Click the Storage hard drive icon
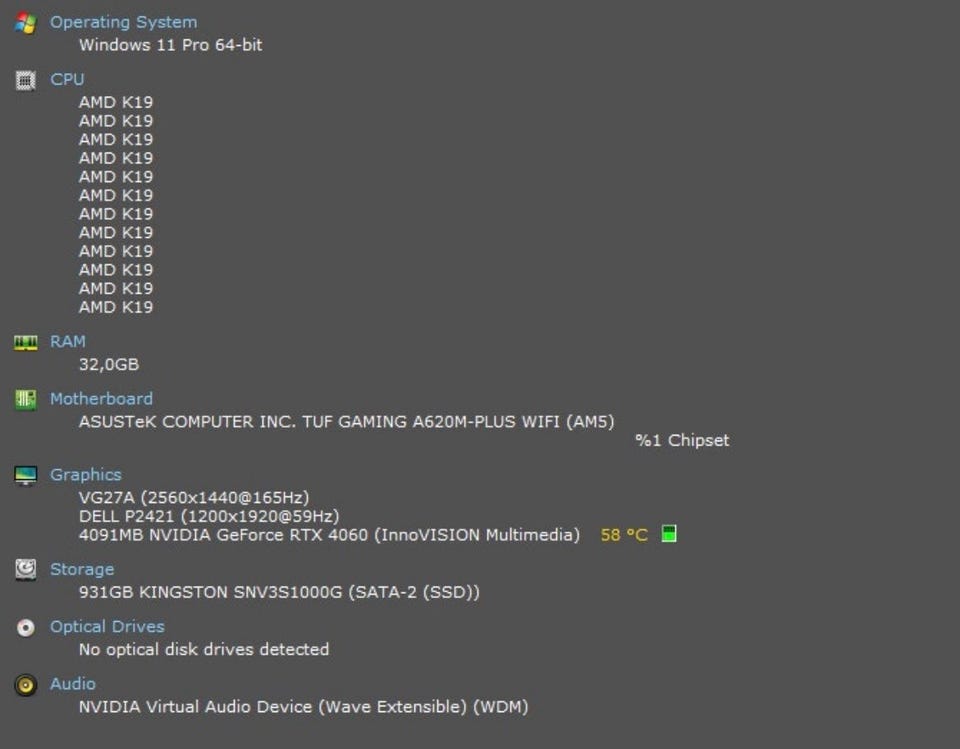 26,569
